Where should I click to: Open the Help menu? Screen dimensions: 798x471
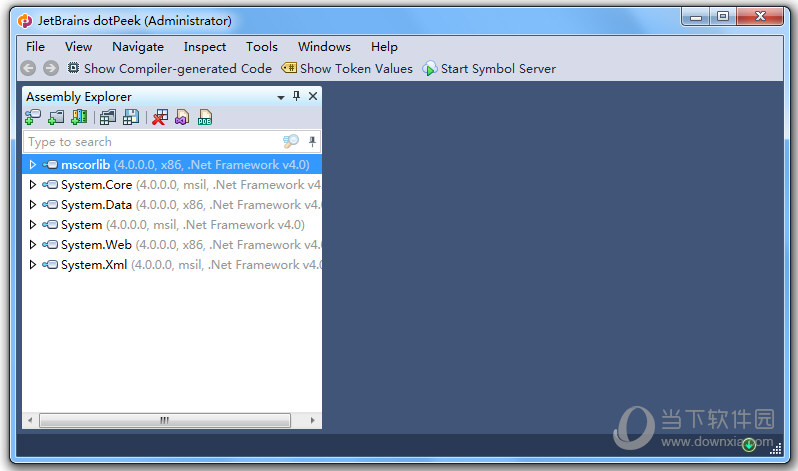point(384,47)
